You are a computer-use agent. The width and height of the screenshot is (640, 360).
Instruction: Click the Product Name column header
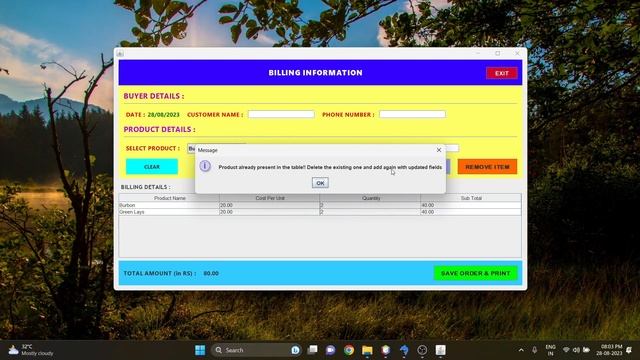(x=169, y=198)
